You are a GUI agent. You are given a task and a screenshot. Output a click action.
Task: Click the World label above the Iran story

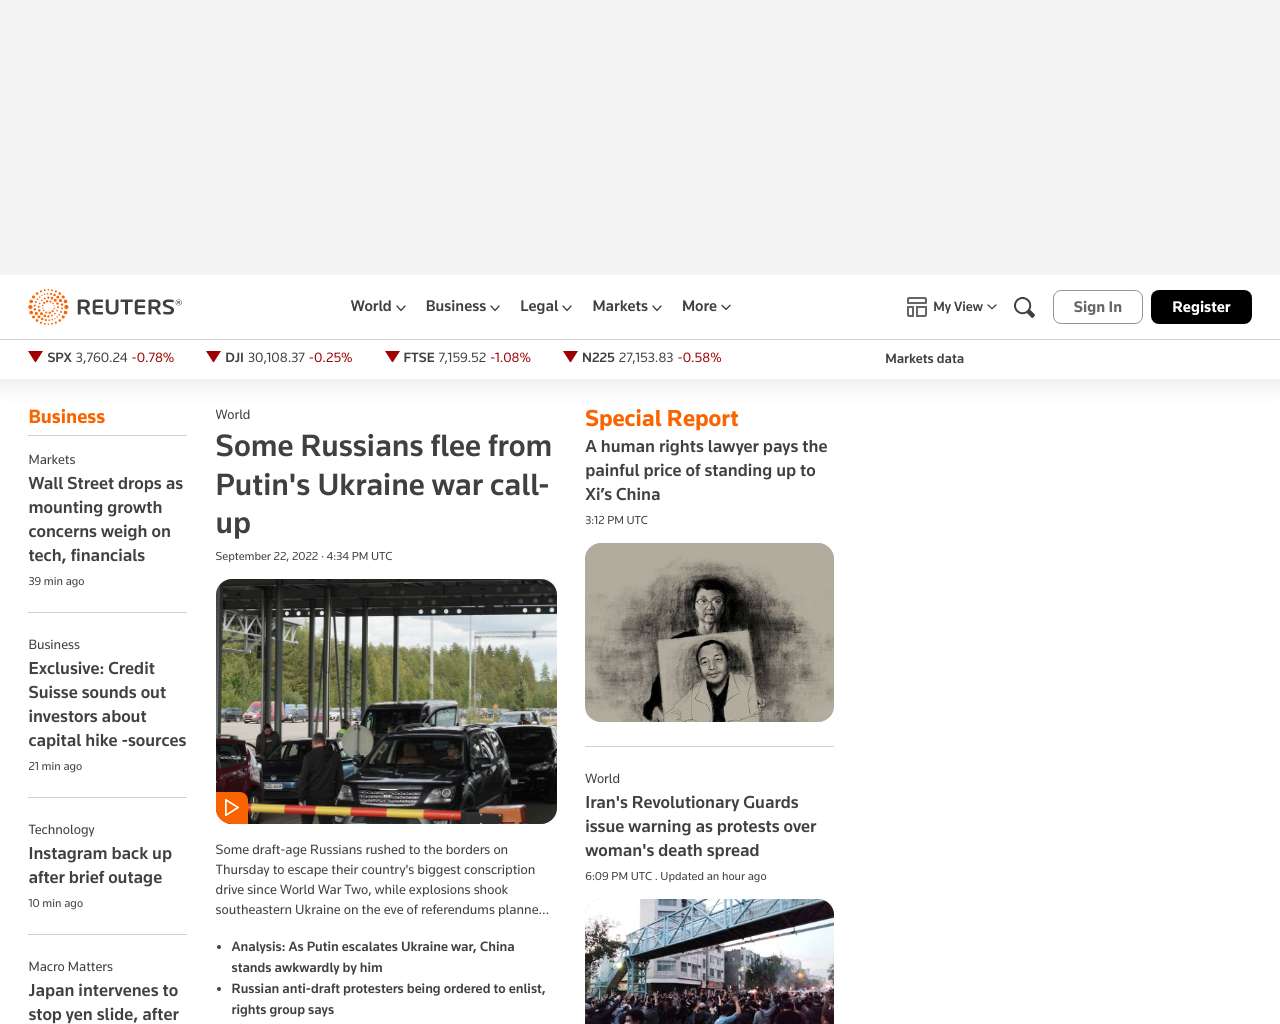pos(602,778)
